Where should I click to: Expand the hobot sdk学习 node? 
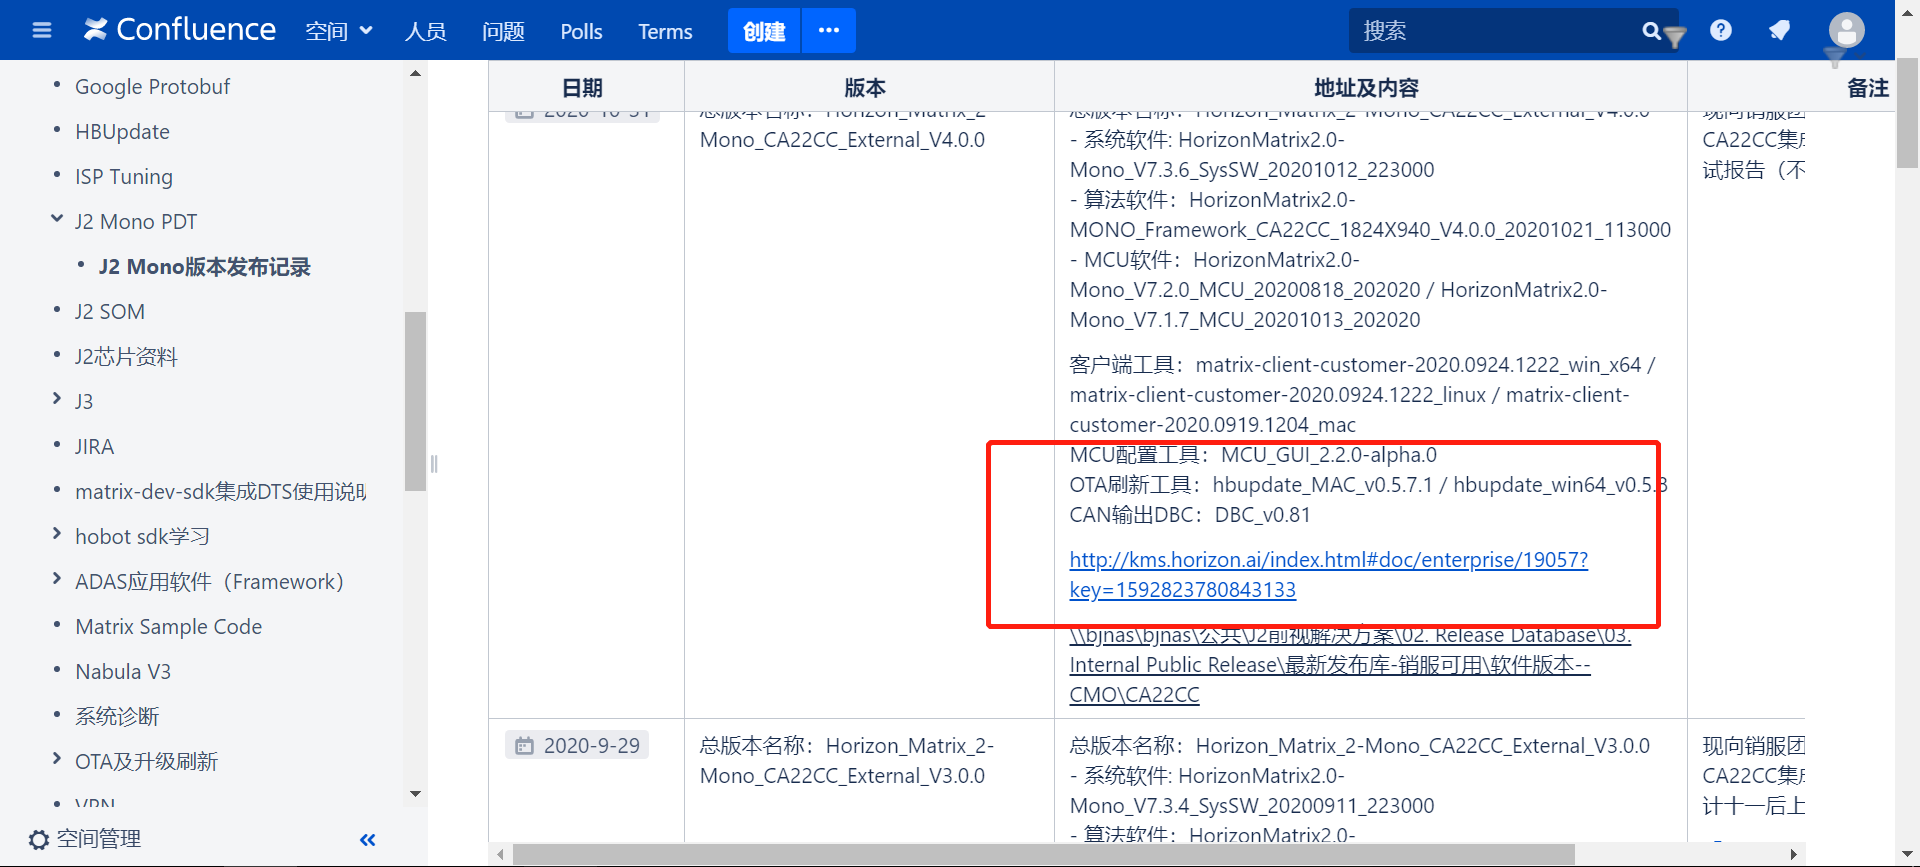[x=57, y=534]
